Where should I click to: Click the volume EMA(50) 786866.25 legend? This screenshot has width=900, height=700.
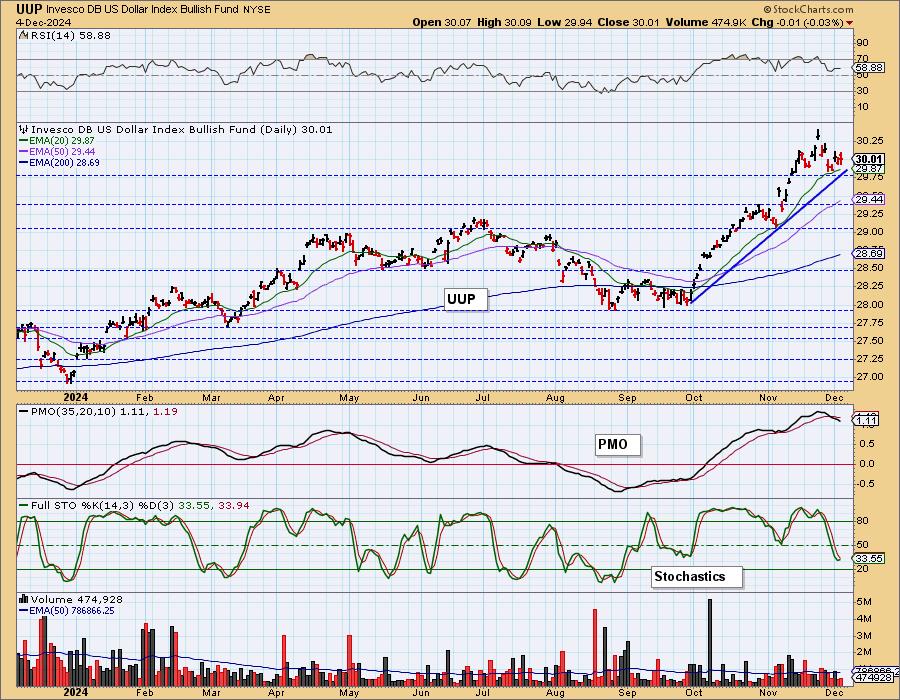(x=71, y=610)
